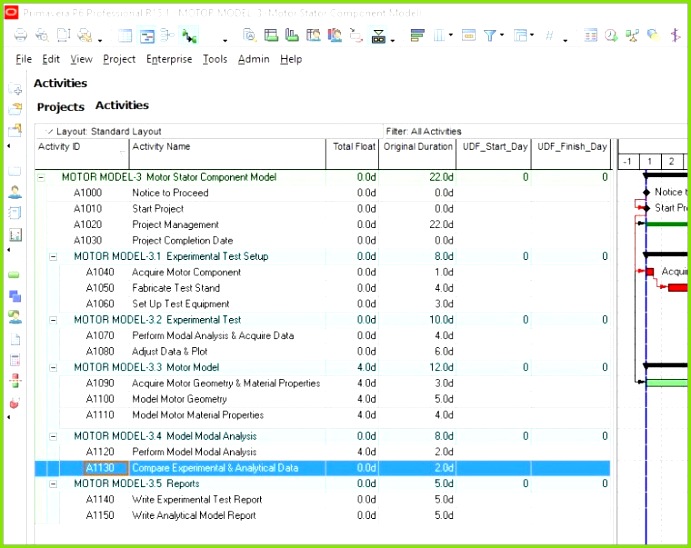Viewport: 691px width, 548px height.
Task: Click the Columns icon in the toolbar
Action: 440,36
